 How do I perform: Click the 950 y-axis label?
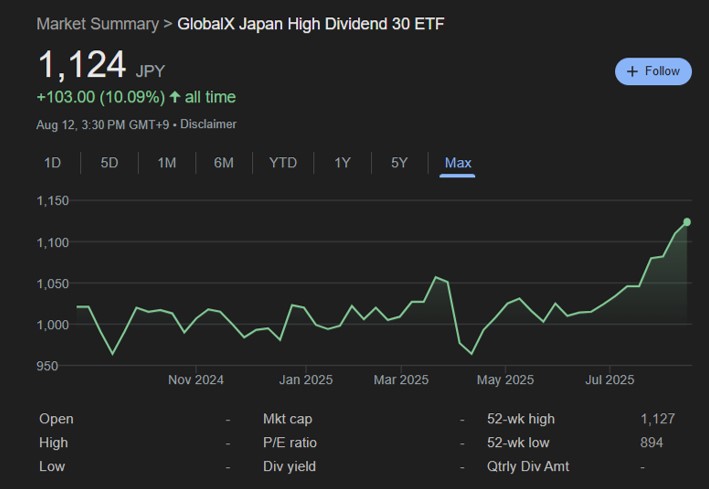[x=47, y=366]
